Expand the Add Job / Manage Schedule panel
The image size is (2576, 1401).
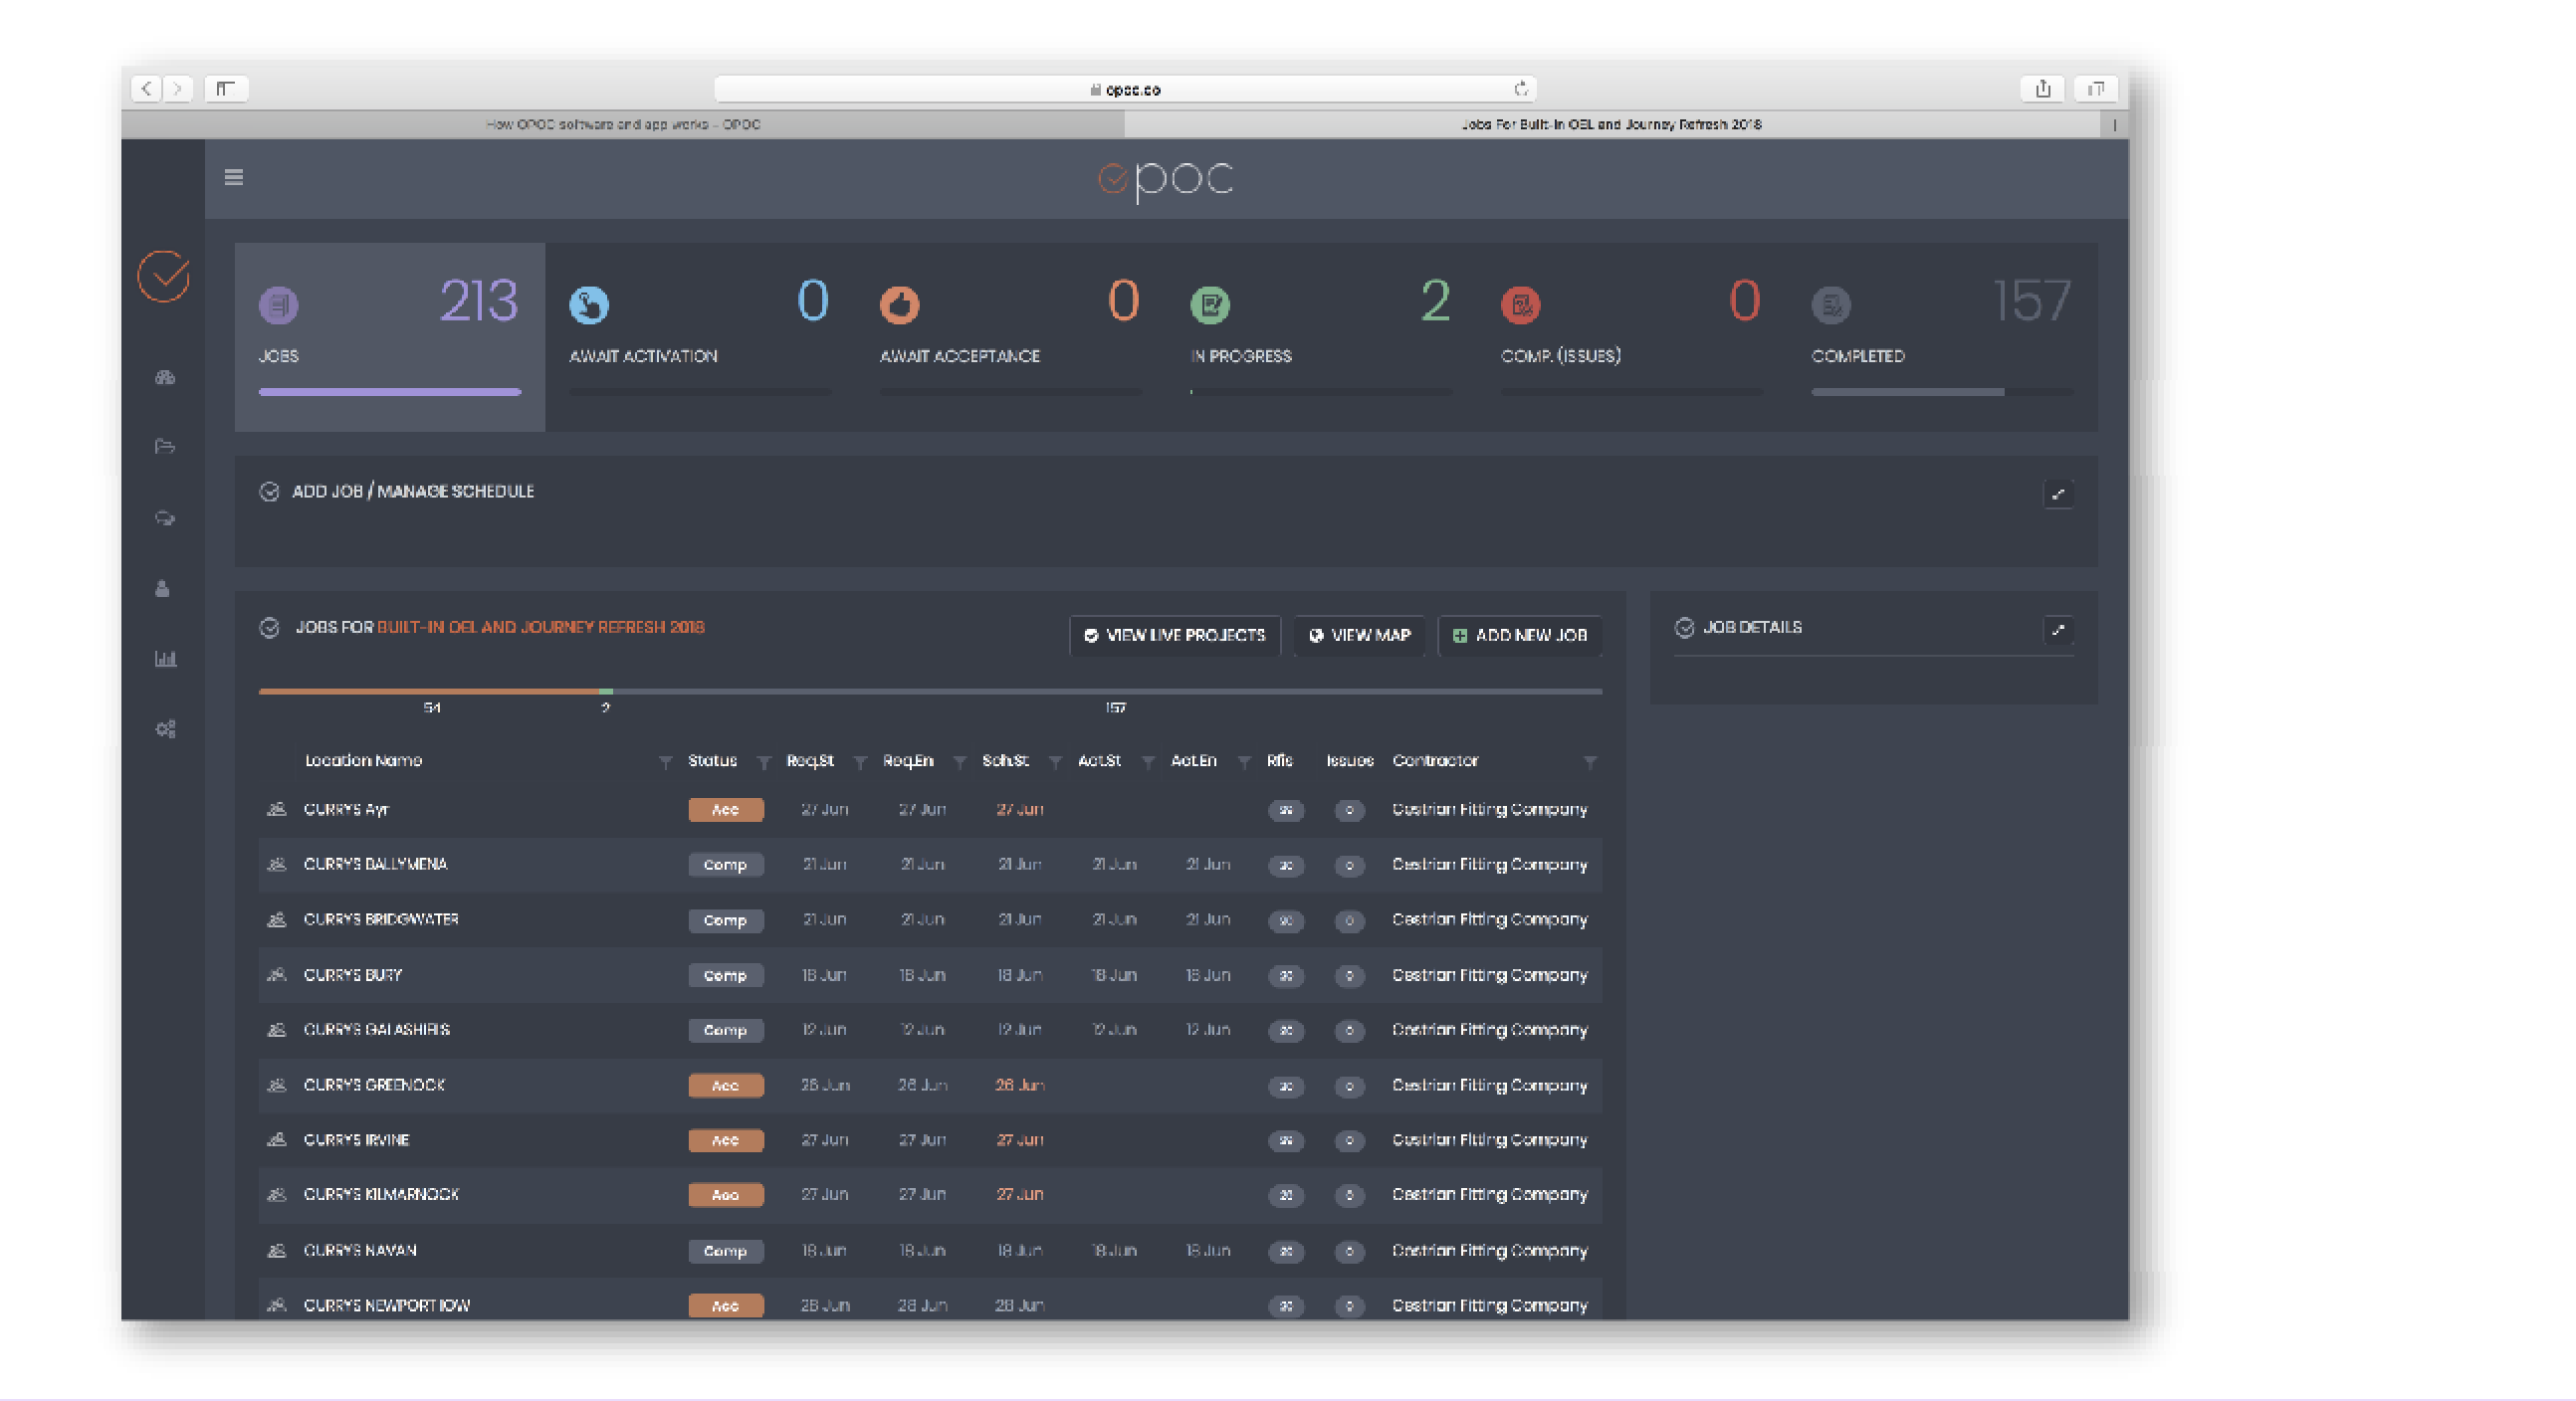2058,494
